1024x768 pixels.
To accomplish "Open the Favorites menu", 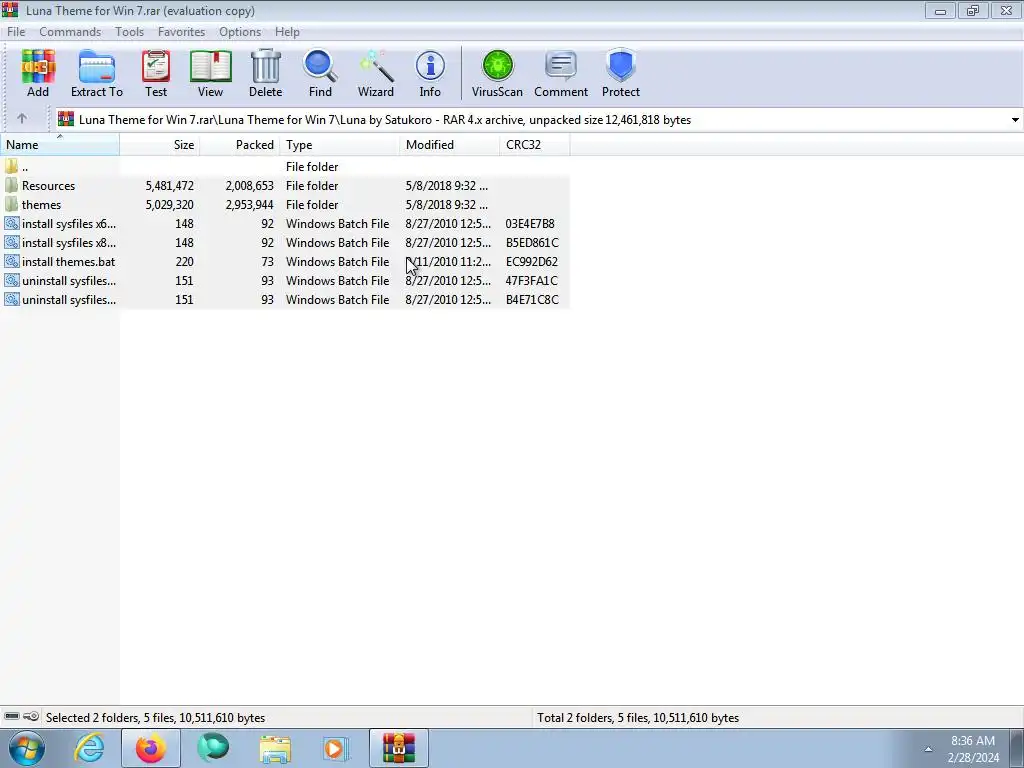I will point(181,31).
